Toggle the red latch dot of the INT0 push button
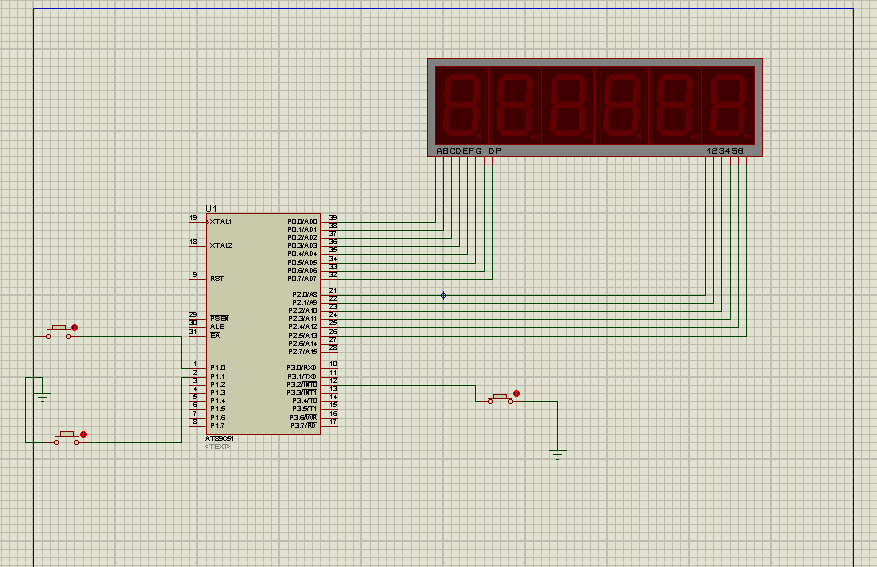 516,394
